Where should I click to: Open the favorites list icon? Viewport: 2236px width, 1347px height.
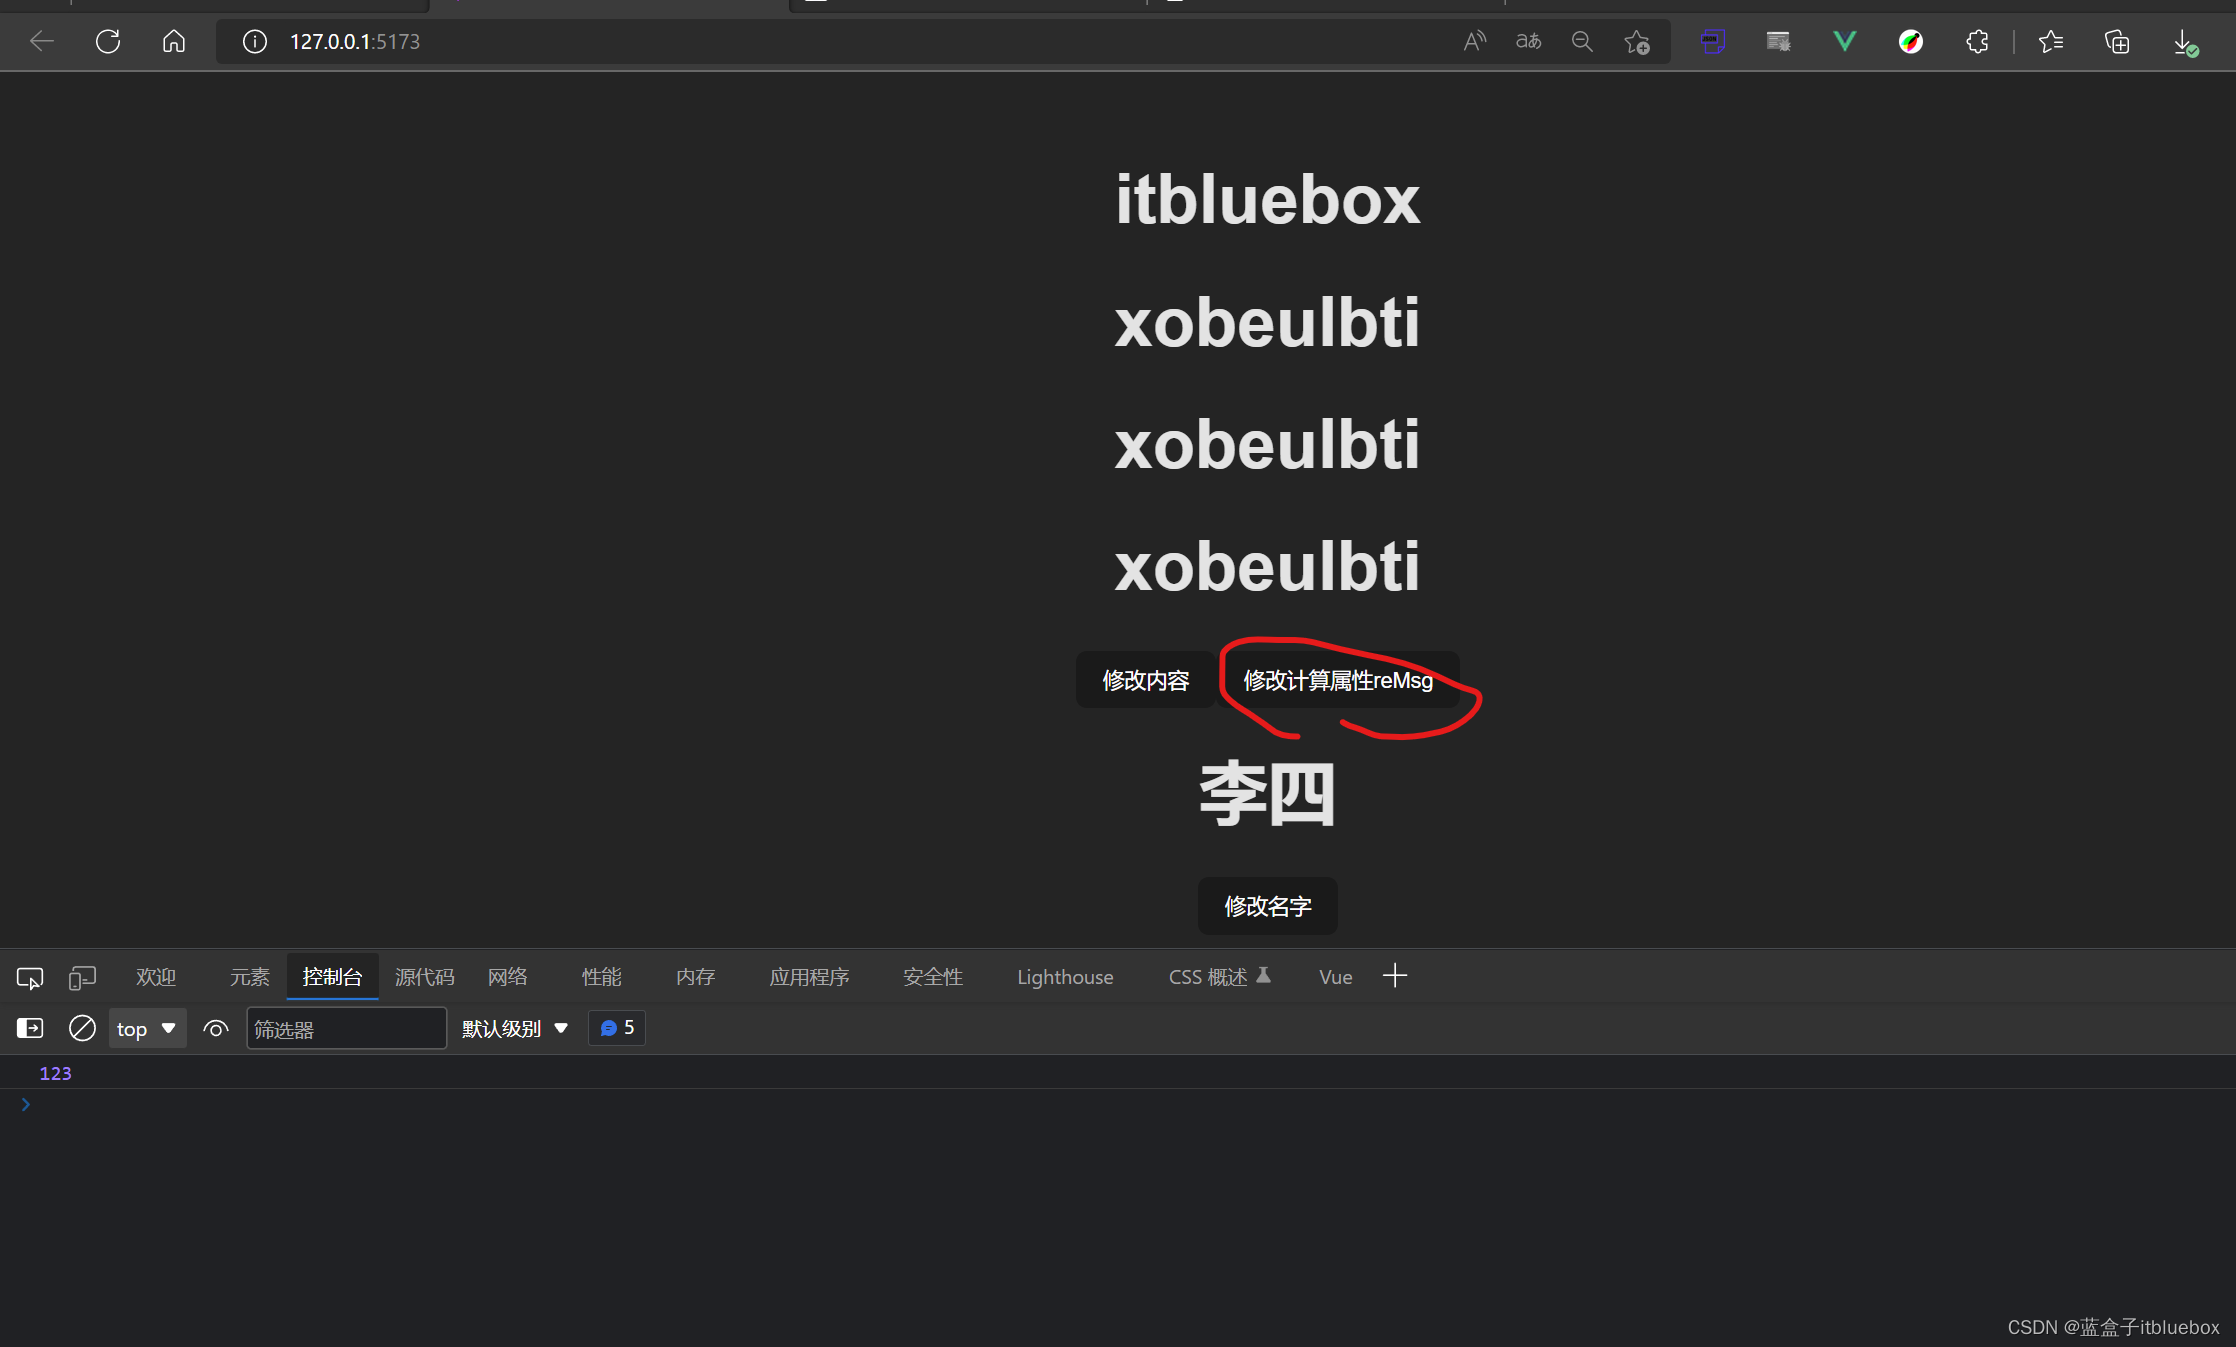(2051, 41)
